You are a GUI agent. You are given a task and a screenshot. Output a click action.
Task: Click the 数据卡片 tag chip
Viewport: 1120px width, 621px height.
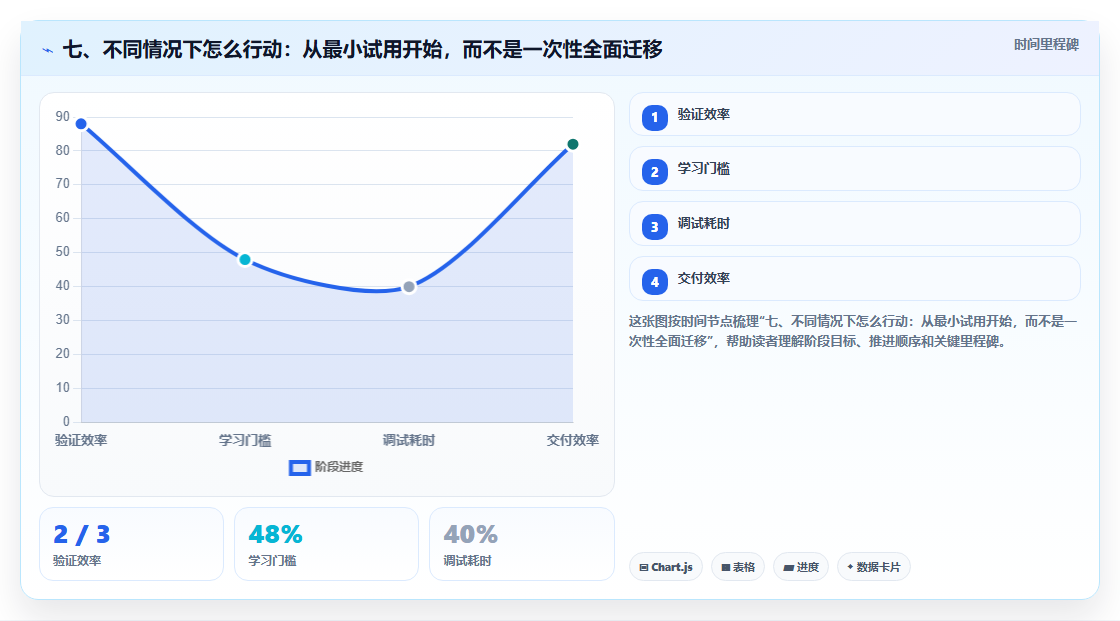874,567
